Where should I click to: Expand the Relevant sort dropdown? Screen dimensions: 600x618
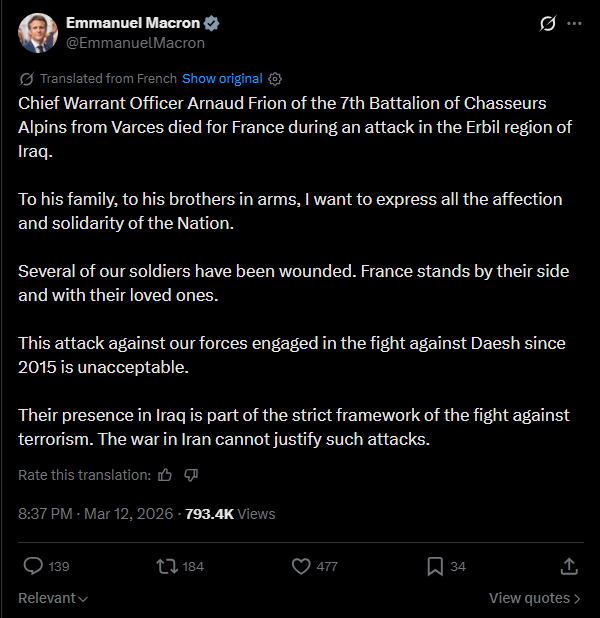click(x=53, y=598)
